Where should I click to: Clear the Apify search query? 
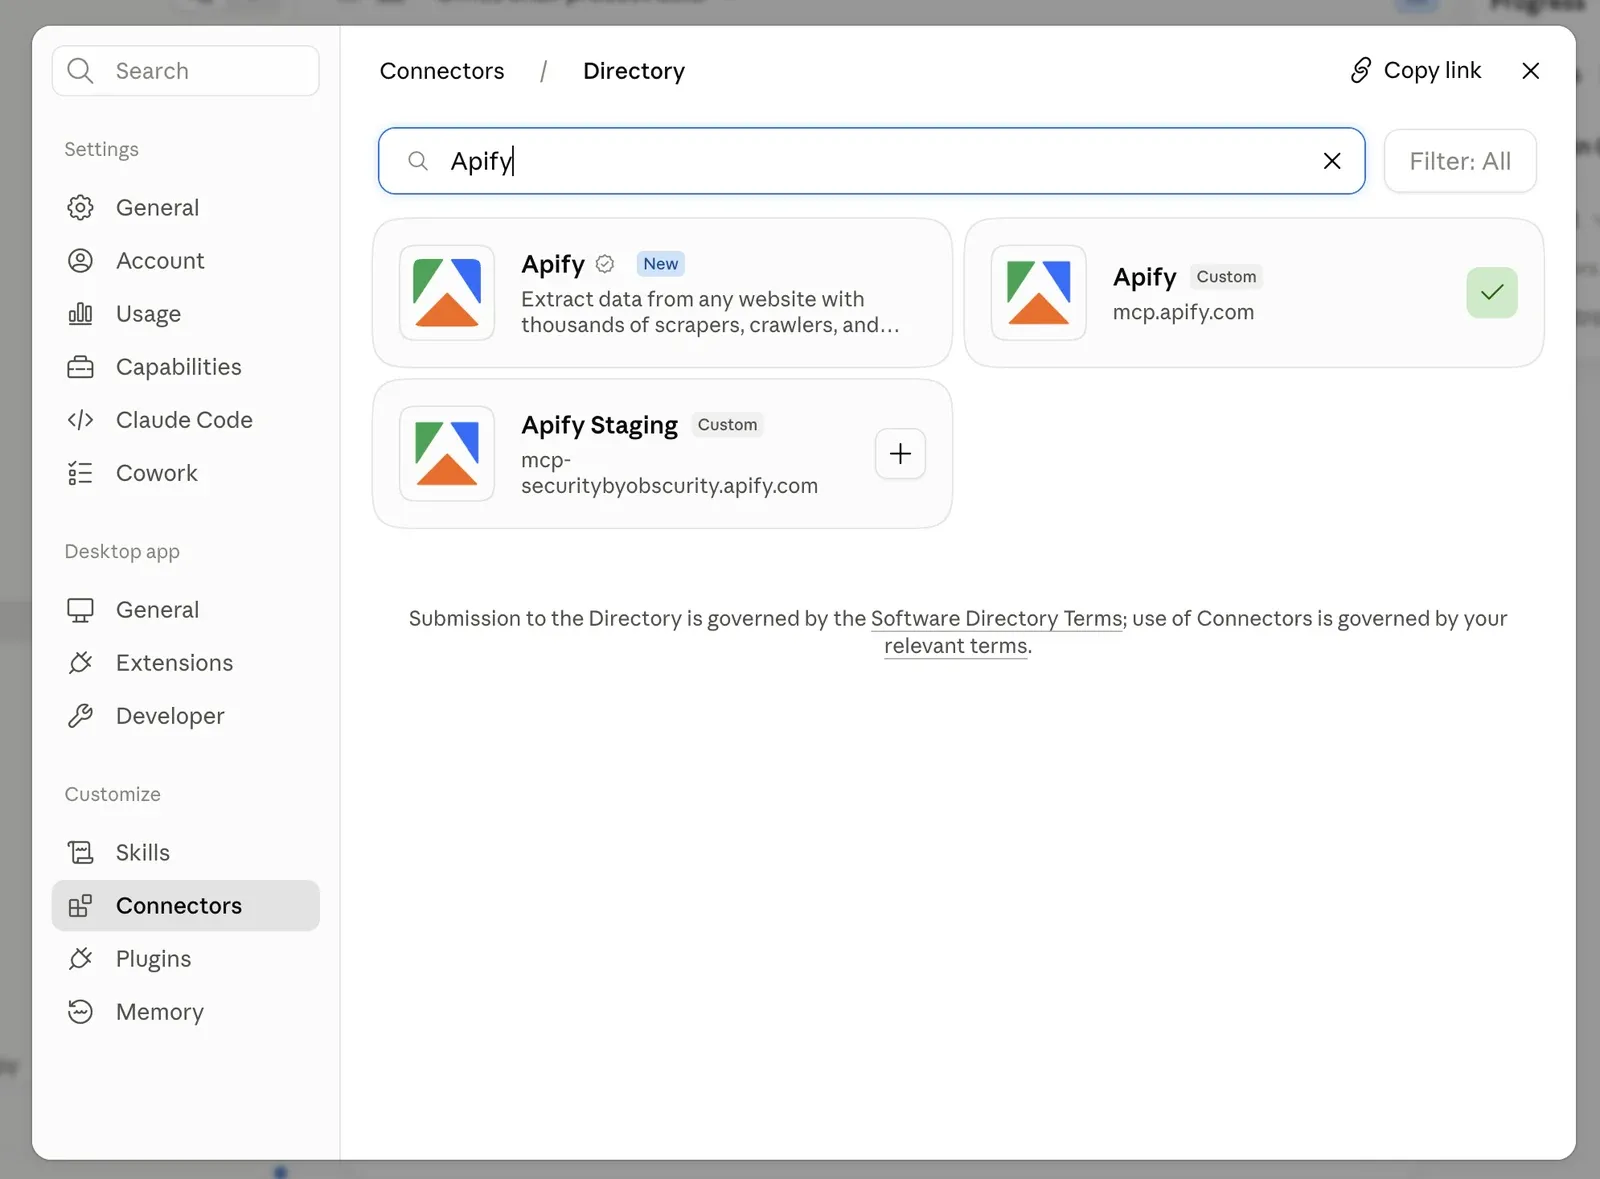point(1332,161)
